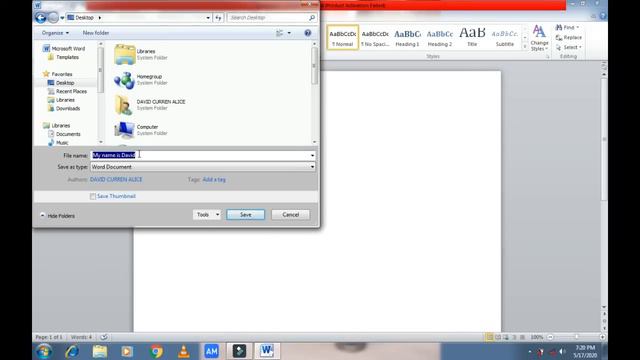Open the File name dropdown arrow
Screen dimensions: 640x360
312,156
